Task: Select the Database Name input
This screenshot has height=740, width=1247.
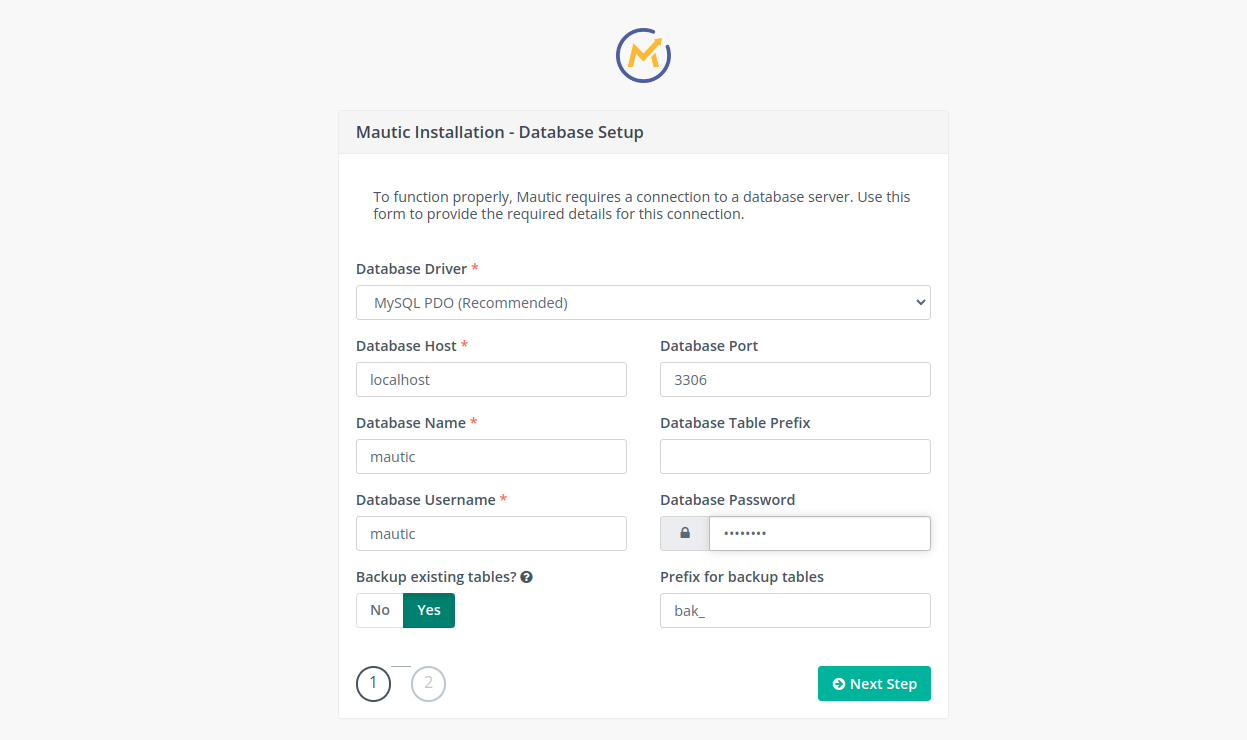Action: (491, 457)
